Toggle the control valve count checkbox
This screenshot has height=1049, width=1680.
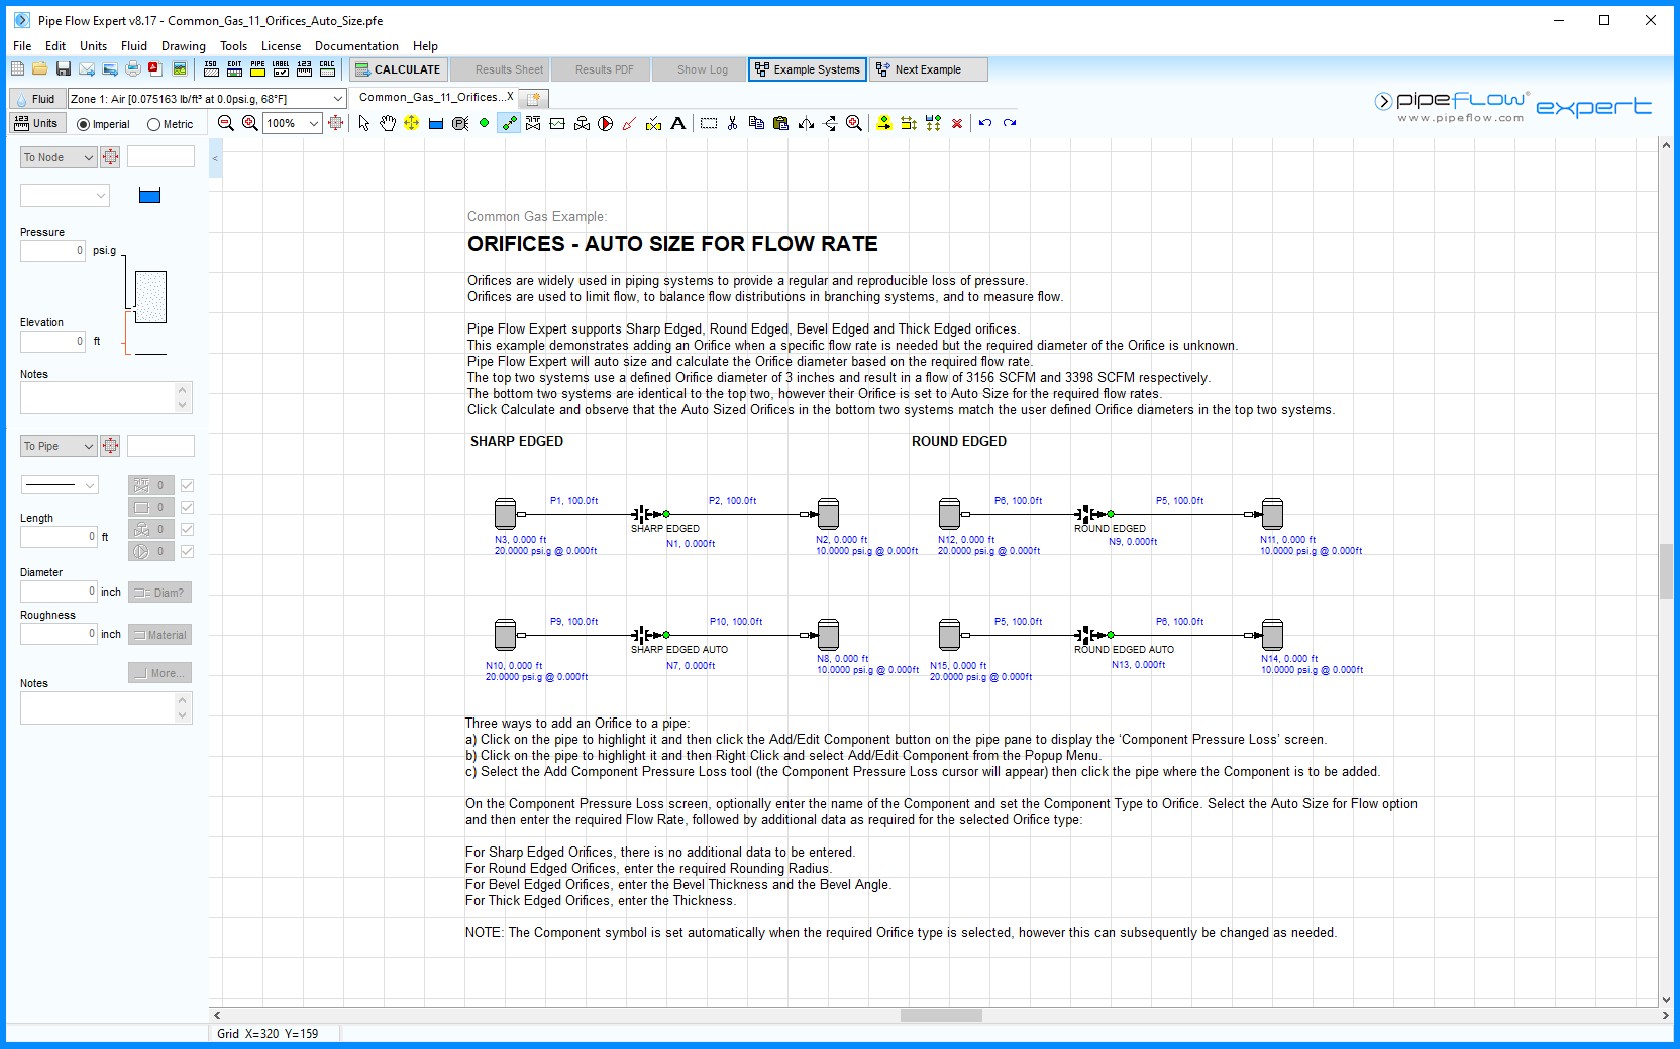[x=187, y=529]
